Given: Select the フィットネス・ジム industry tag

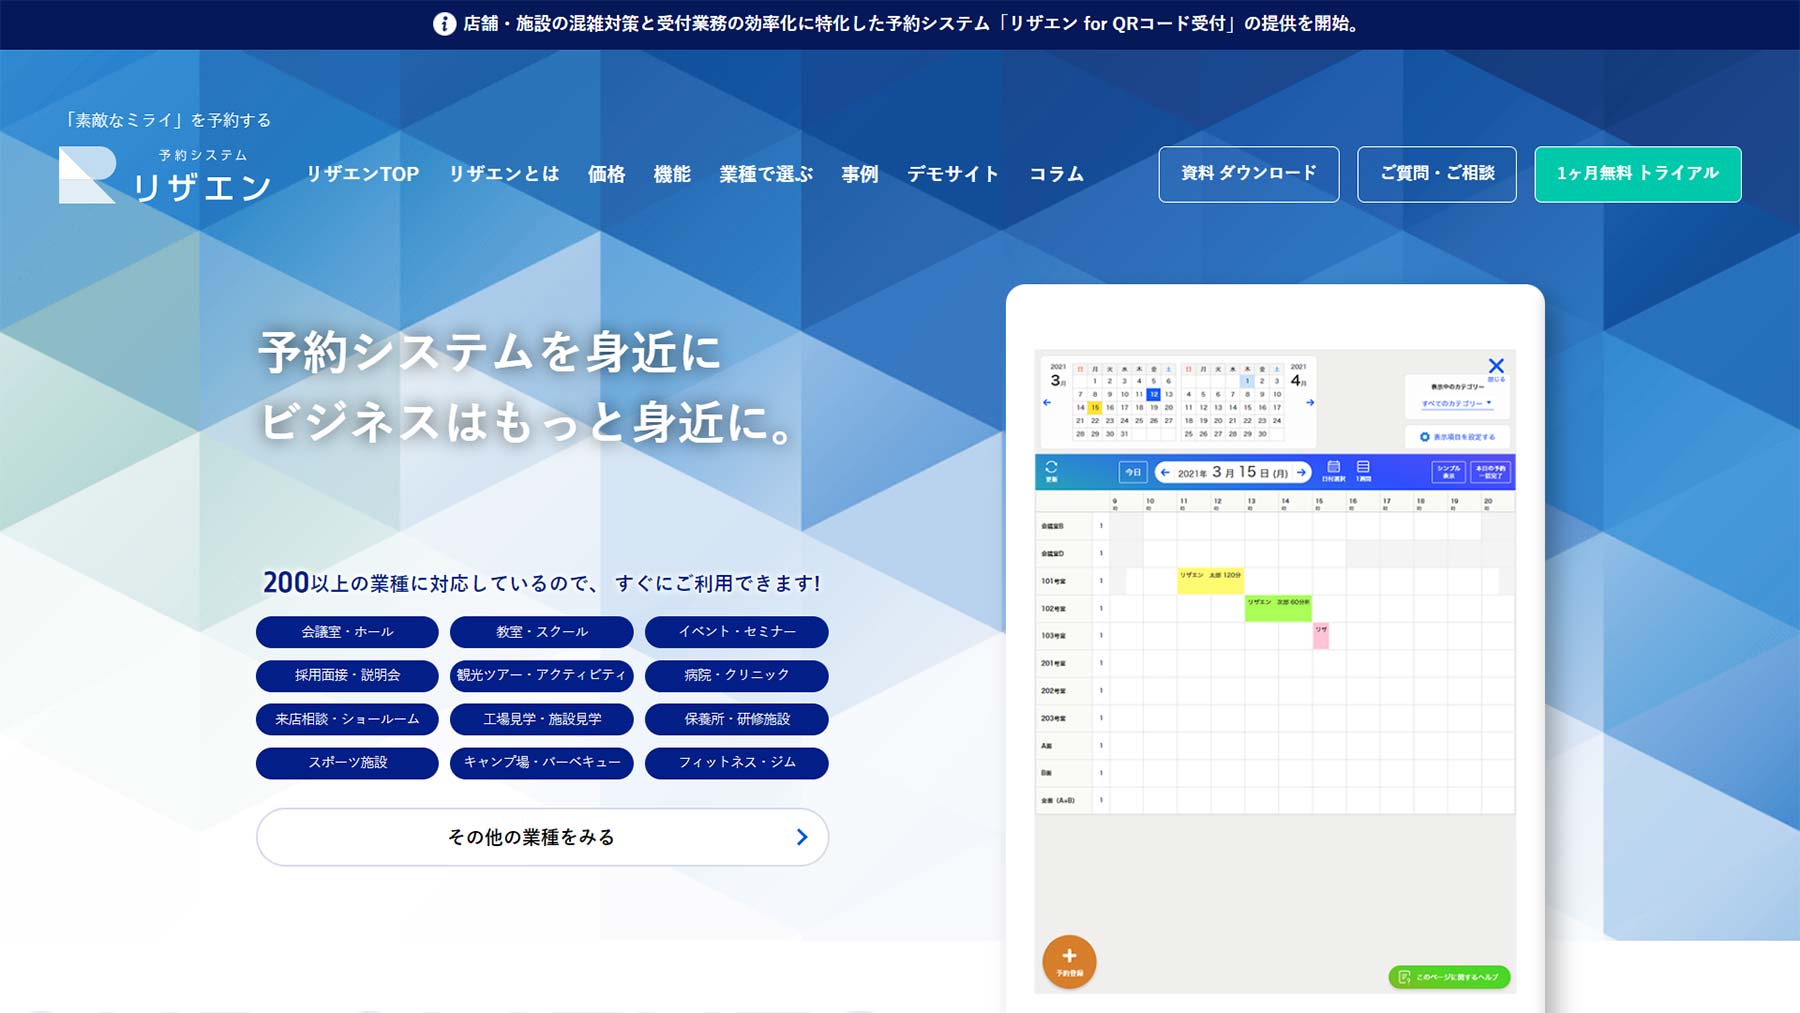Looking at the screenshot, I should [737, 763].
